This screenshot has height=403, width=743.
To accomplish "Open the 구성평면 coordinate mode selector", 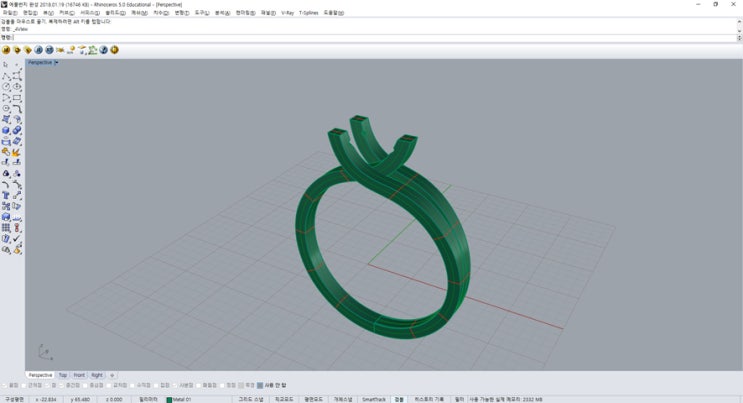I will point(14,400).
